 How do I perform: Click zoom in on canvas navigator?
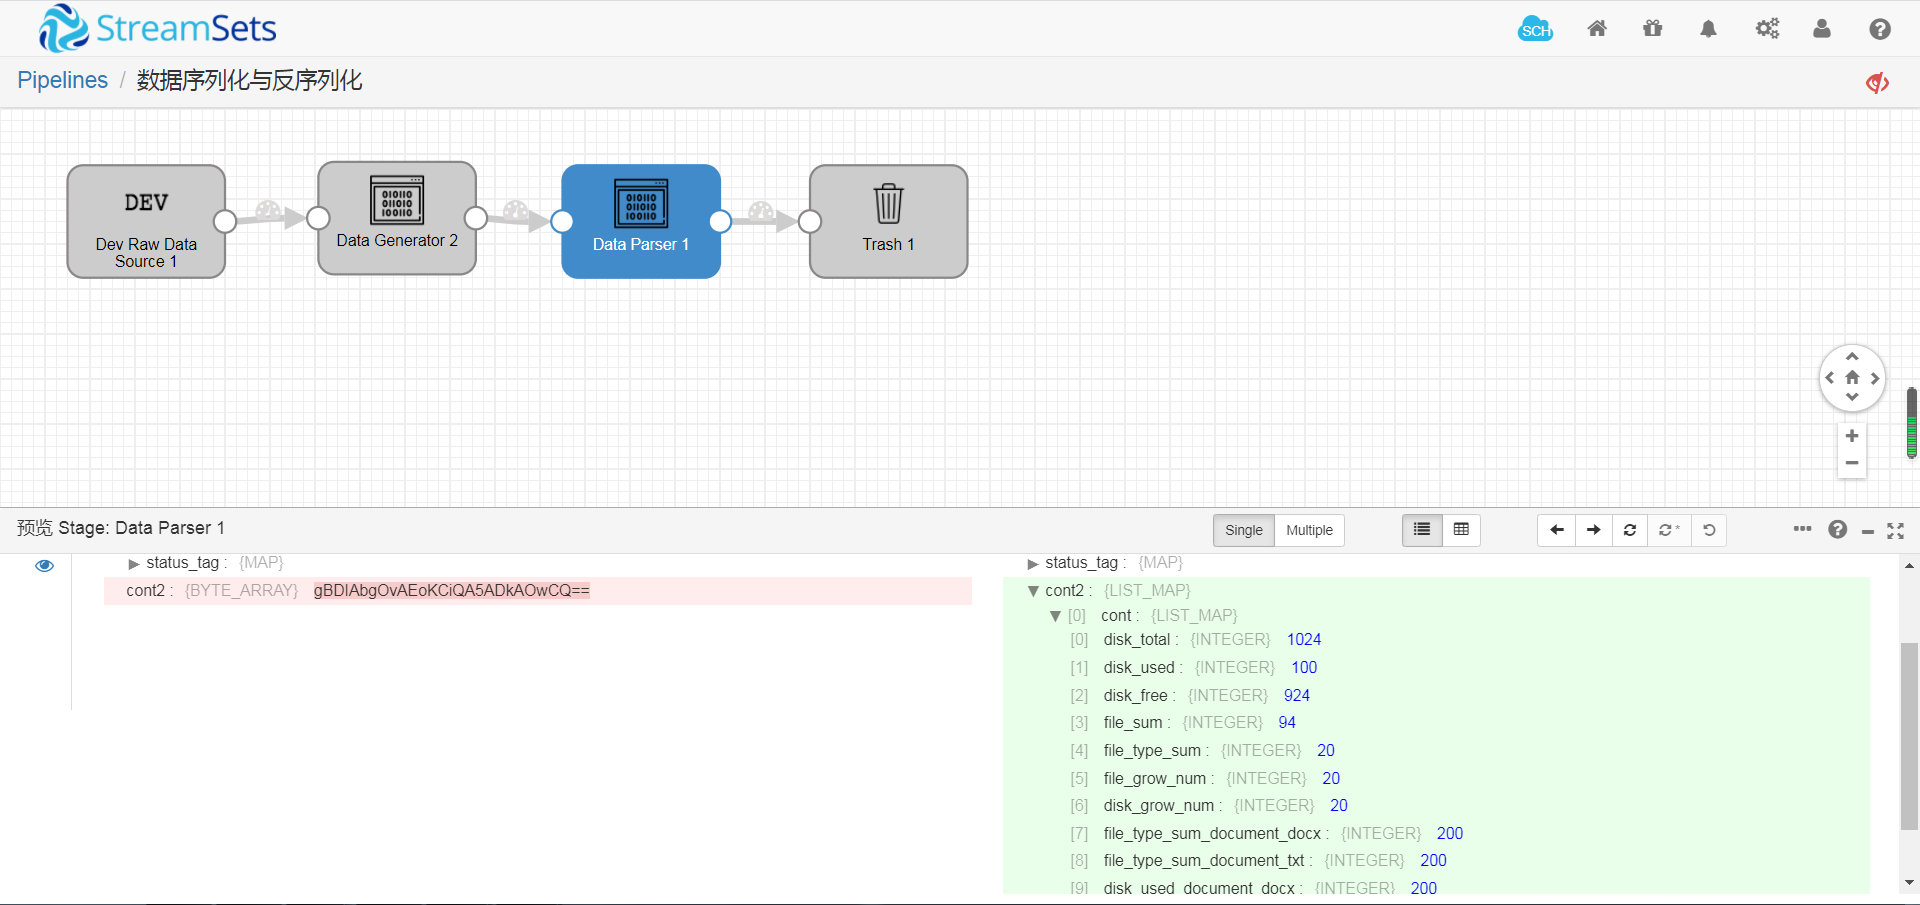pyautogui.click(x=1853, y=435)
